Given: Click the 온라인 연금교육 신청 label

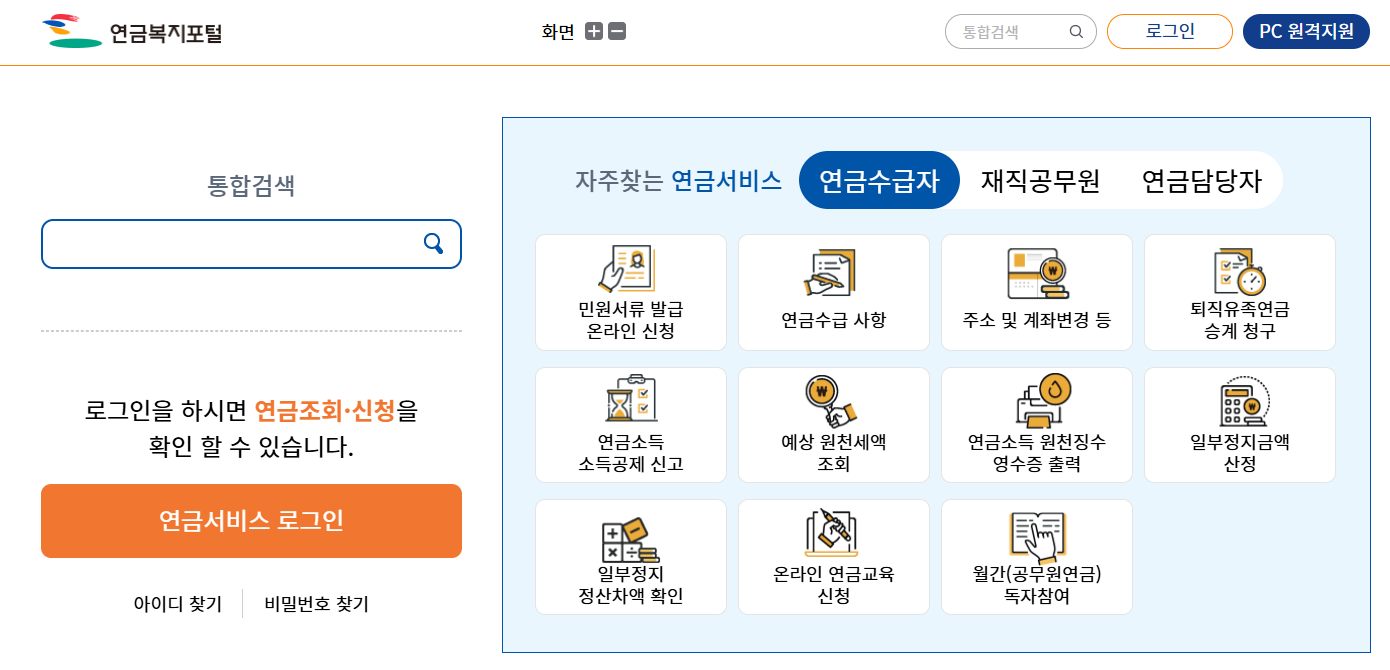Looking at the screenshot, I should point(834,585).
